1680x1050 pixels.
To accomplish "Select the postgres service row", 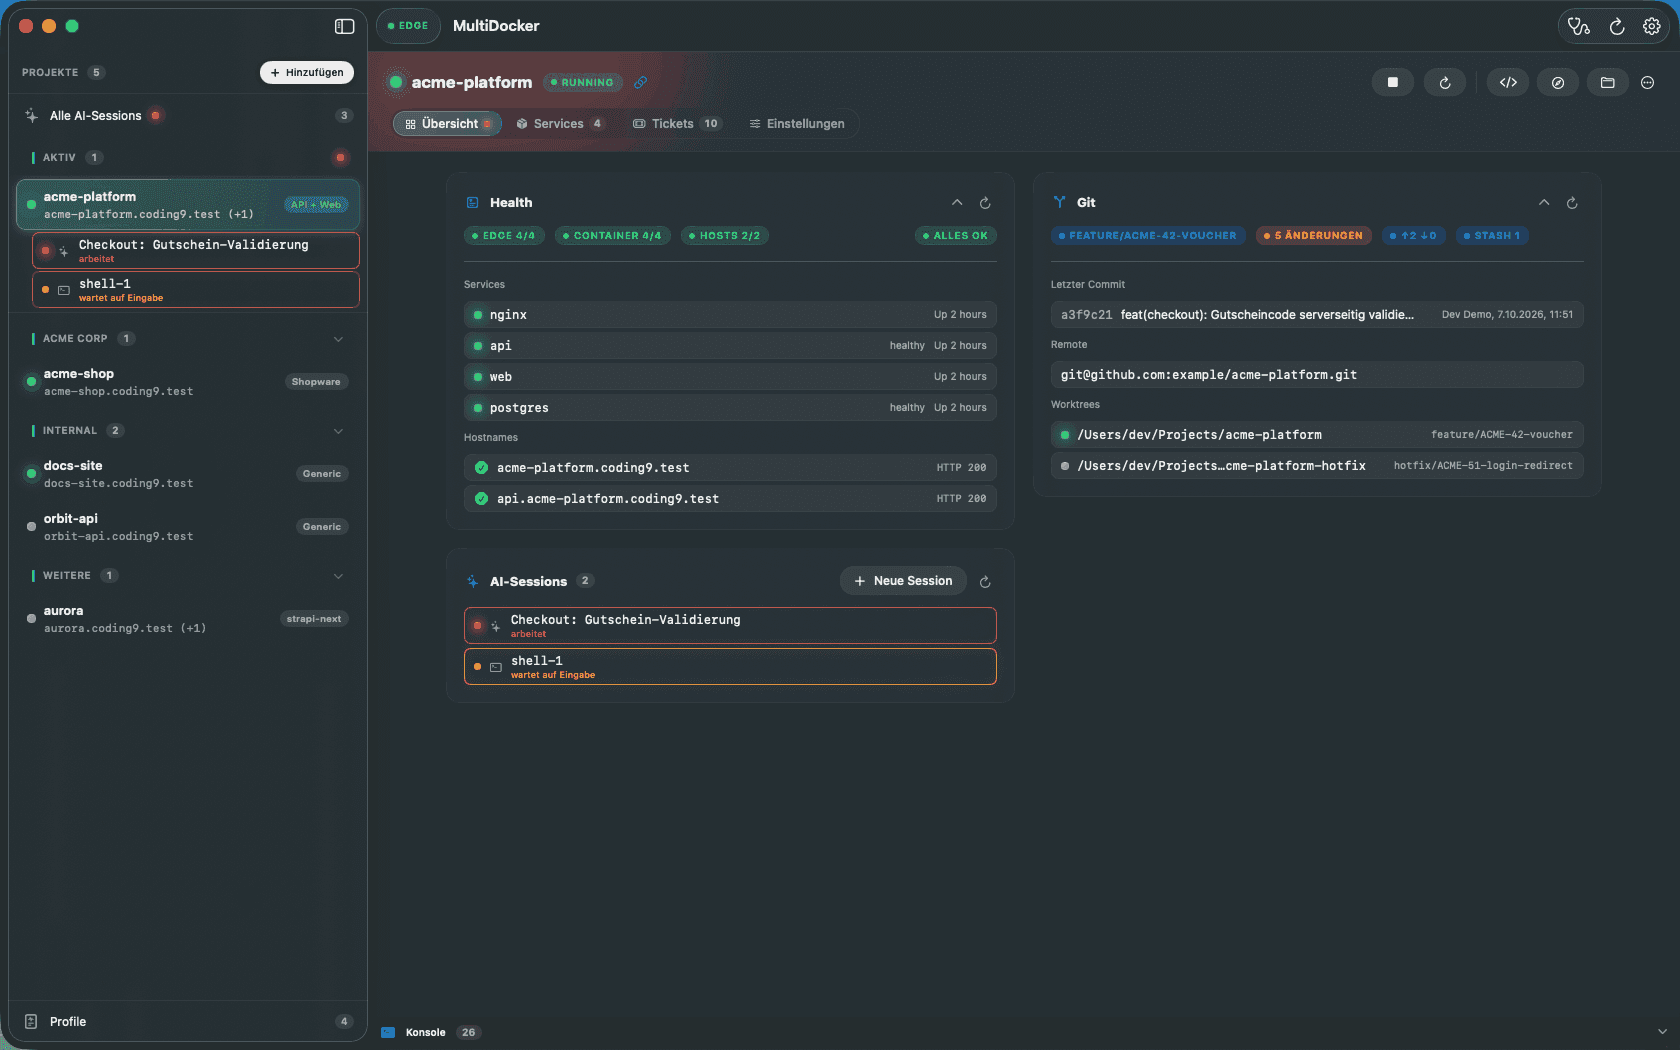I will tap(730, 408).
